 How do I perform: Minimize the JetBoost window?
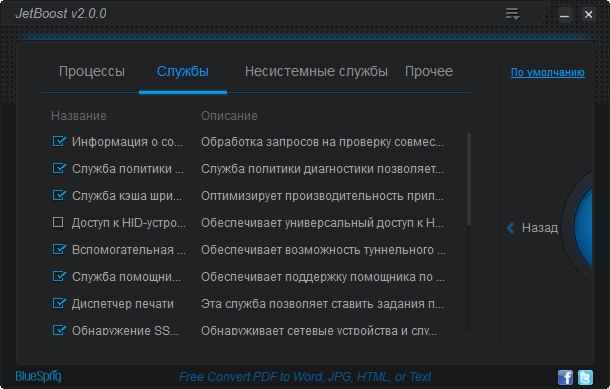click(x=564, y=15)
